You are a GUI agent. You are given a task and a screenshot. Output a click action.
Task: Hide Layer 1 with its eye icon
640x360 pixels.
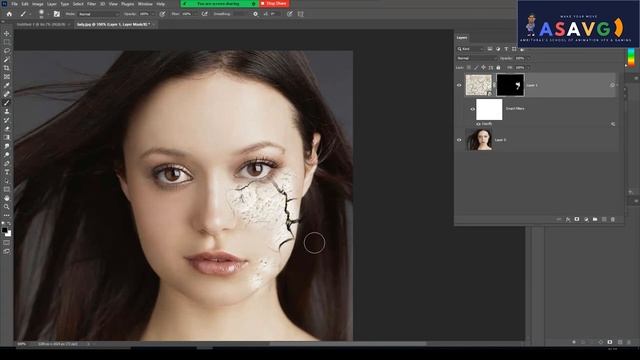tap(459, 85)
